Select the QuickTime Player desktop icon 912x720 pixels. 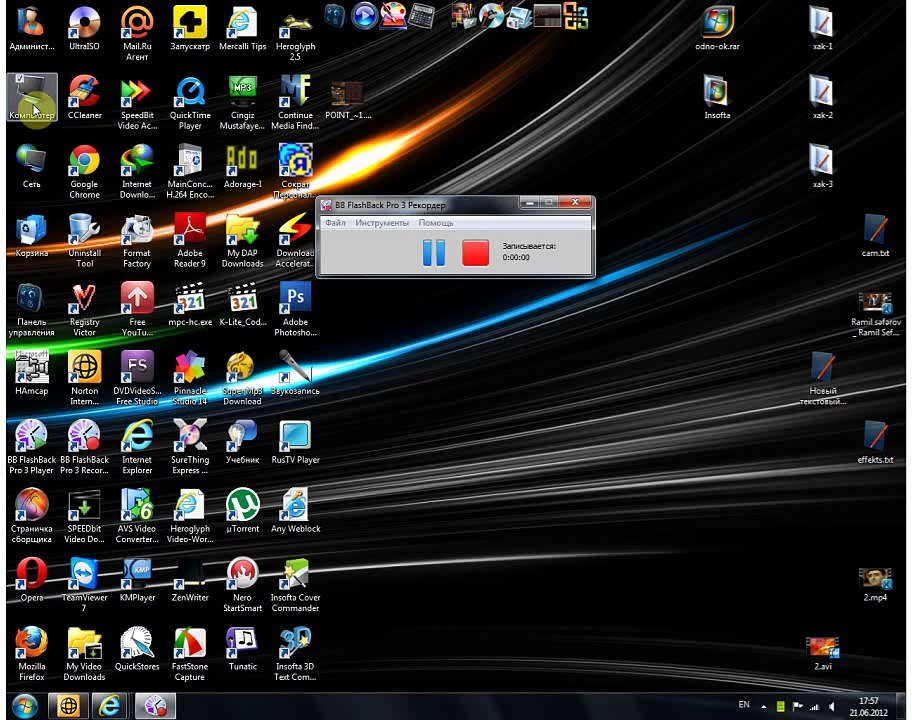(190, 103)
